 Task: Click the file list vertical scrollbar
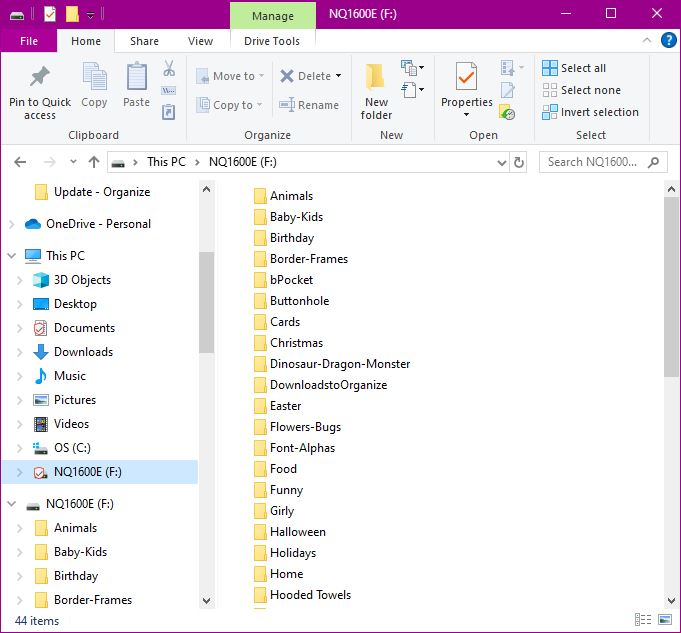[671, 287]
